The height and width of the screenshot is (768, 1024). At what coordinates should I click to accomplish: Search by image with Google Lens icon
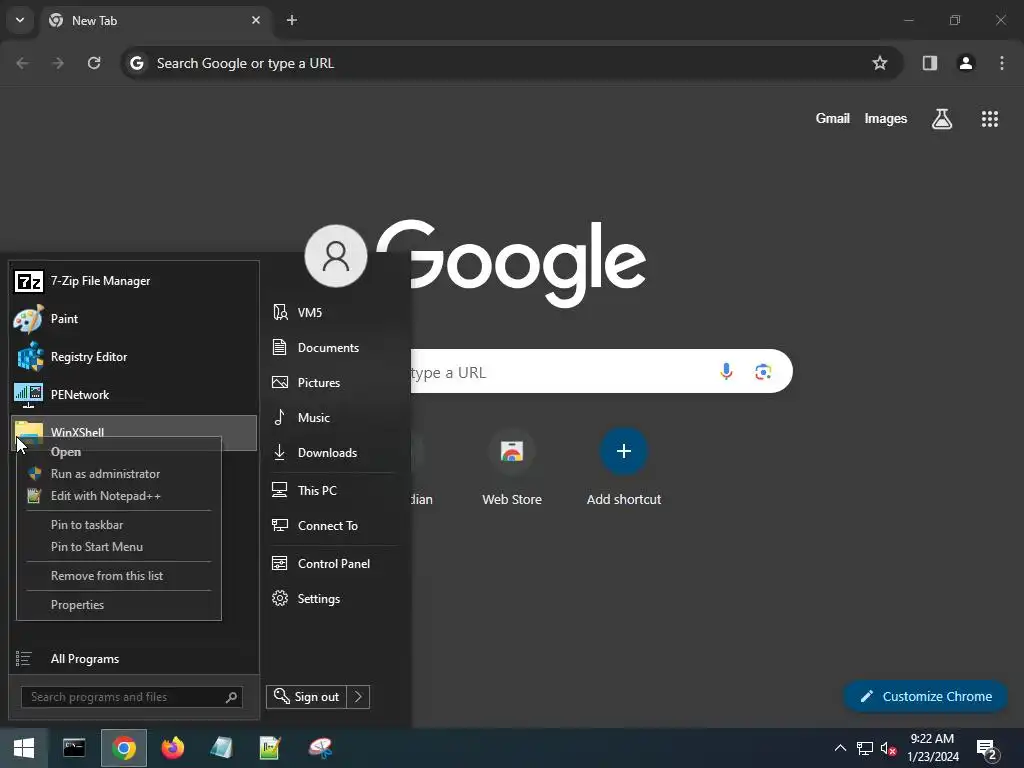[763, 372]
